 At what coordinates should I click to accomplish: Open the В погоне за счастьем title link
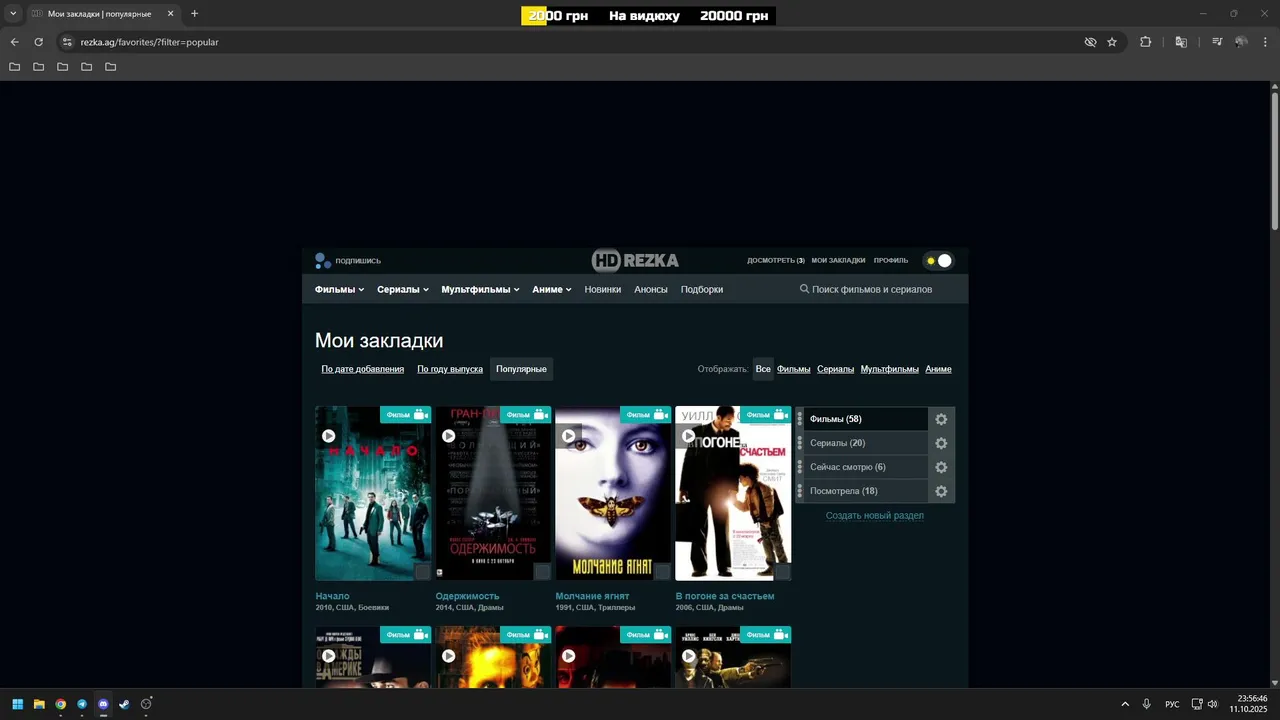725,596
